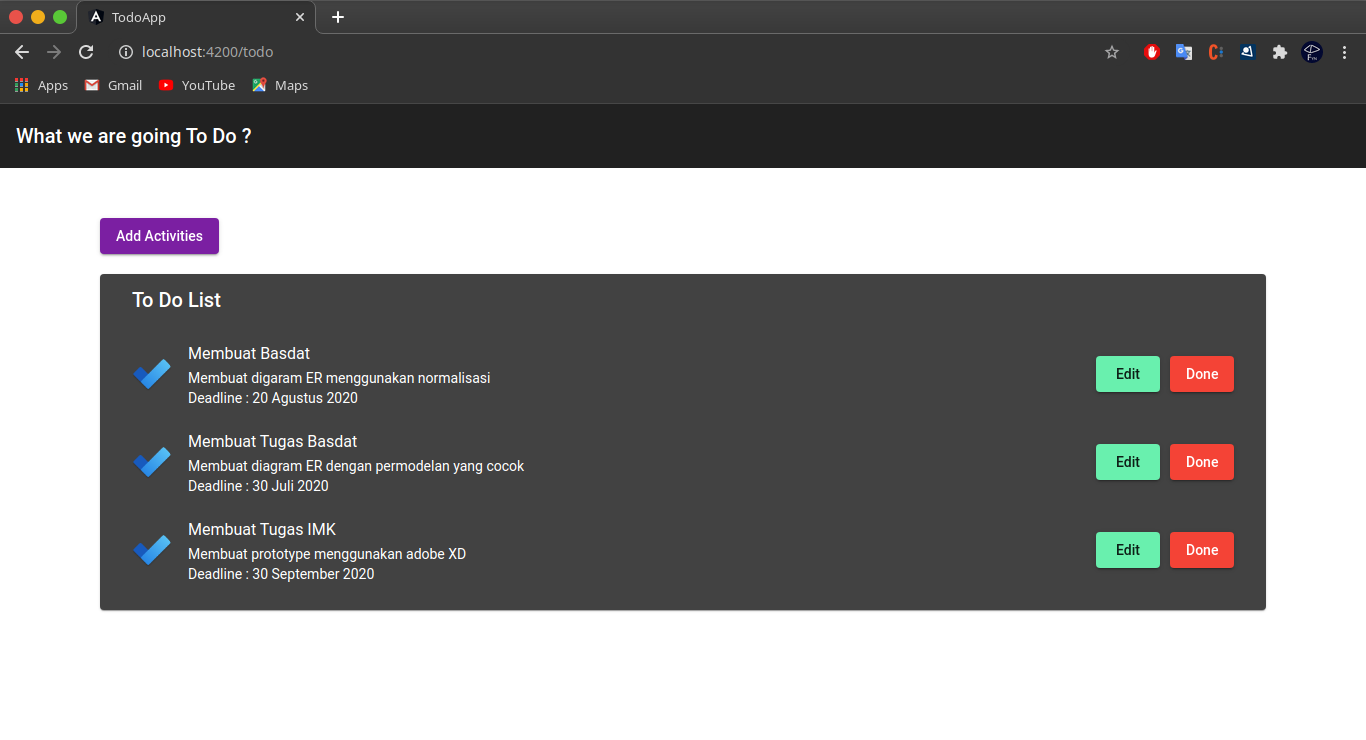Click the Add Activities button

[x=159, y=236]
